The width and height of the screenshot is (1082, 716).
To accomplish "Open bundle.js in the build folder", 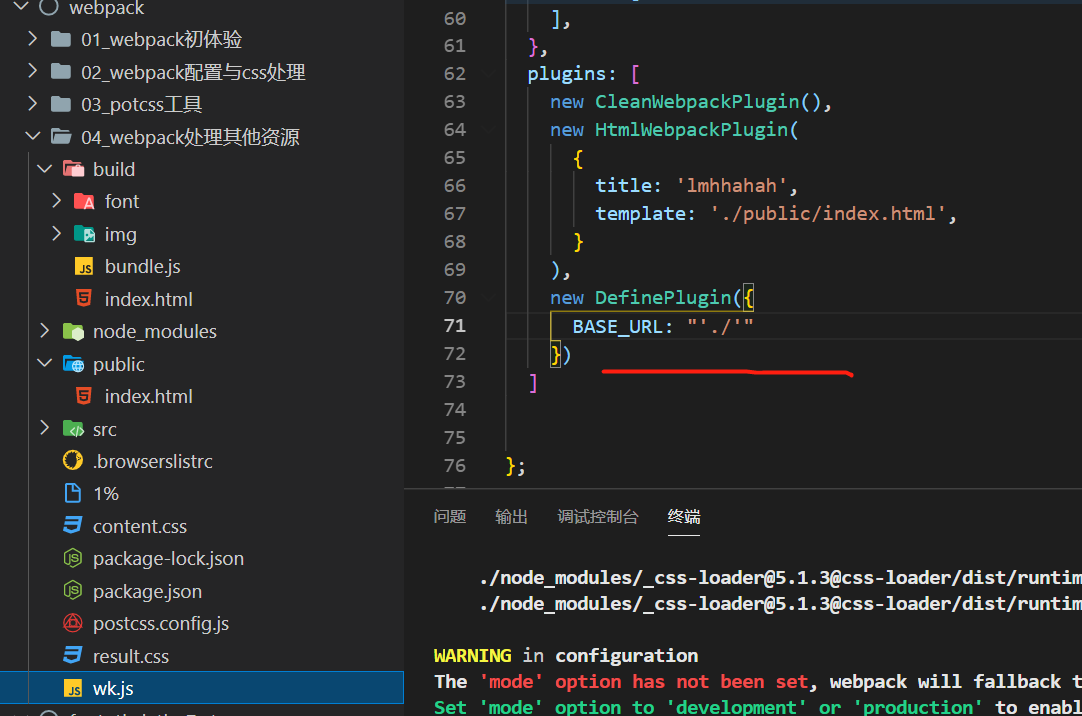I will (x=142, y=267).
